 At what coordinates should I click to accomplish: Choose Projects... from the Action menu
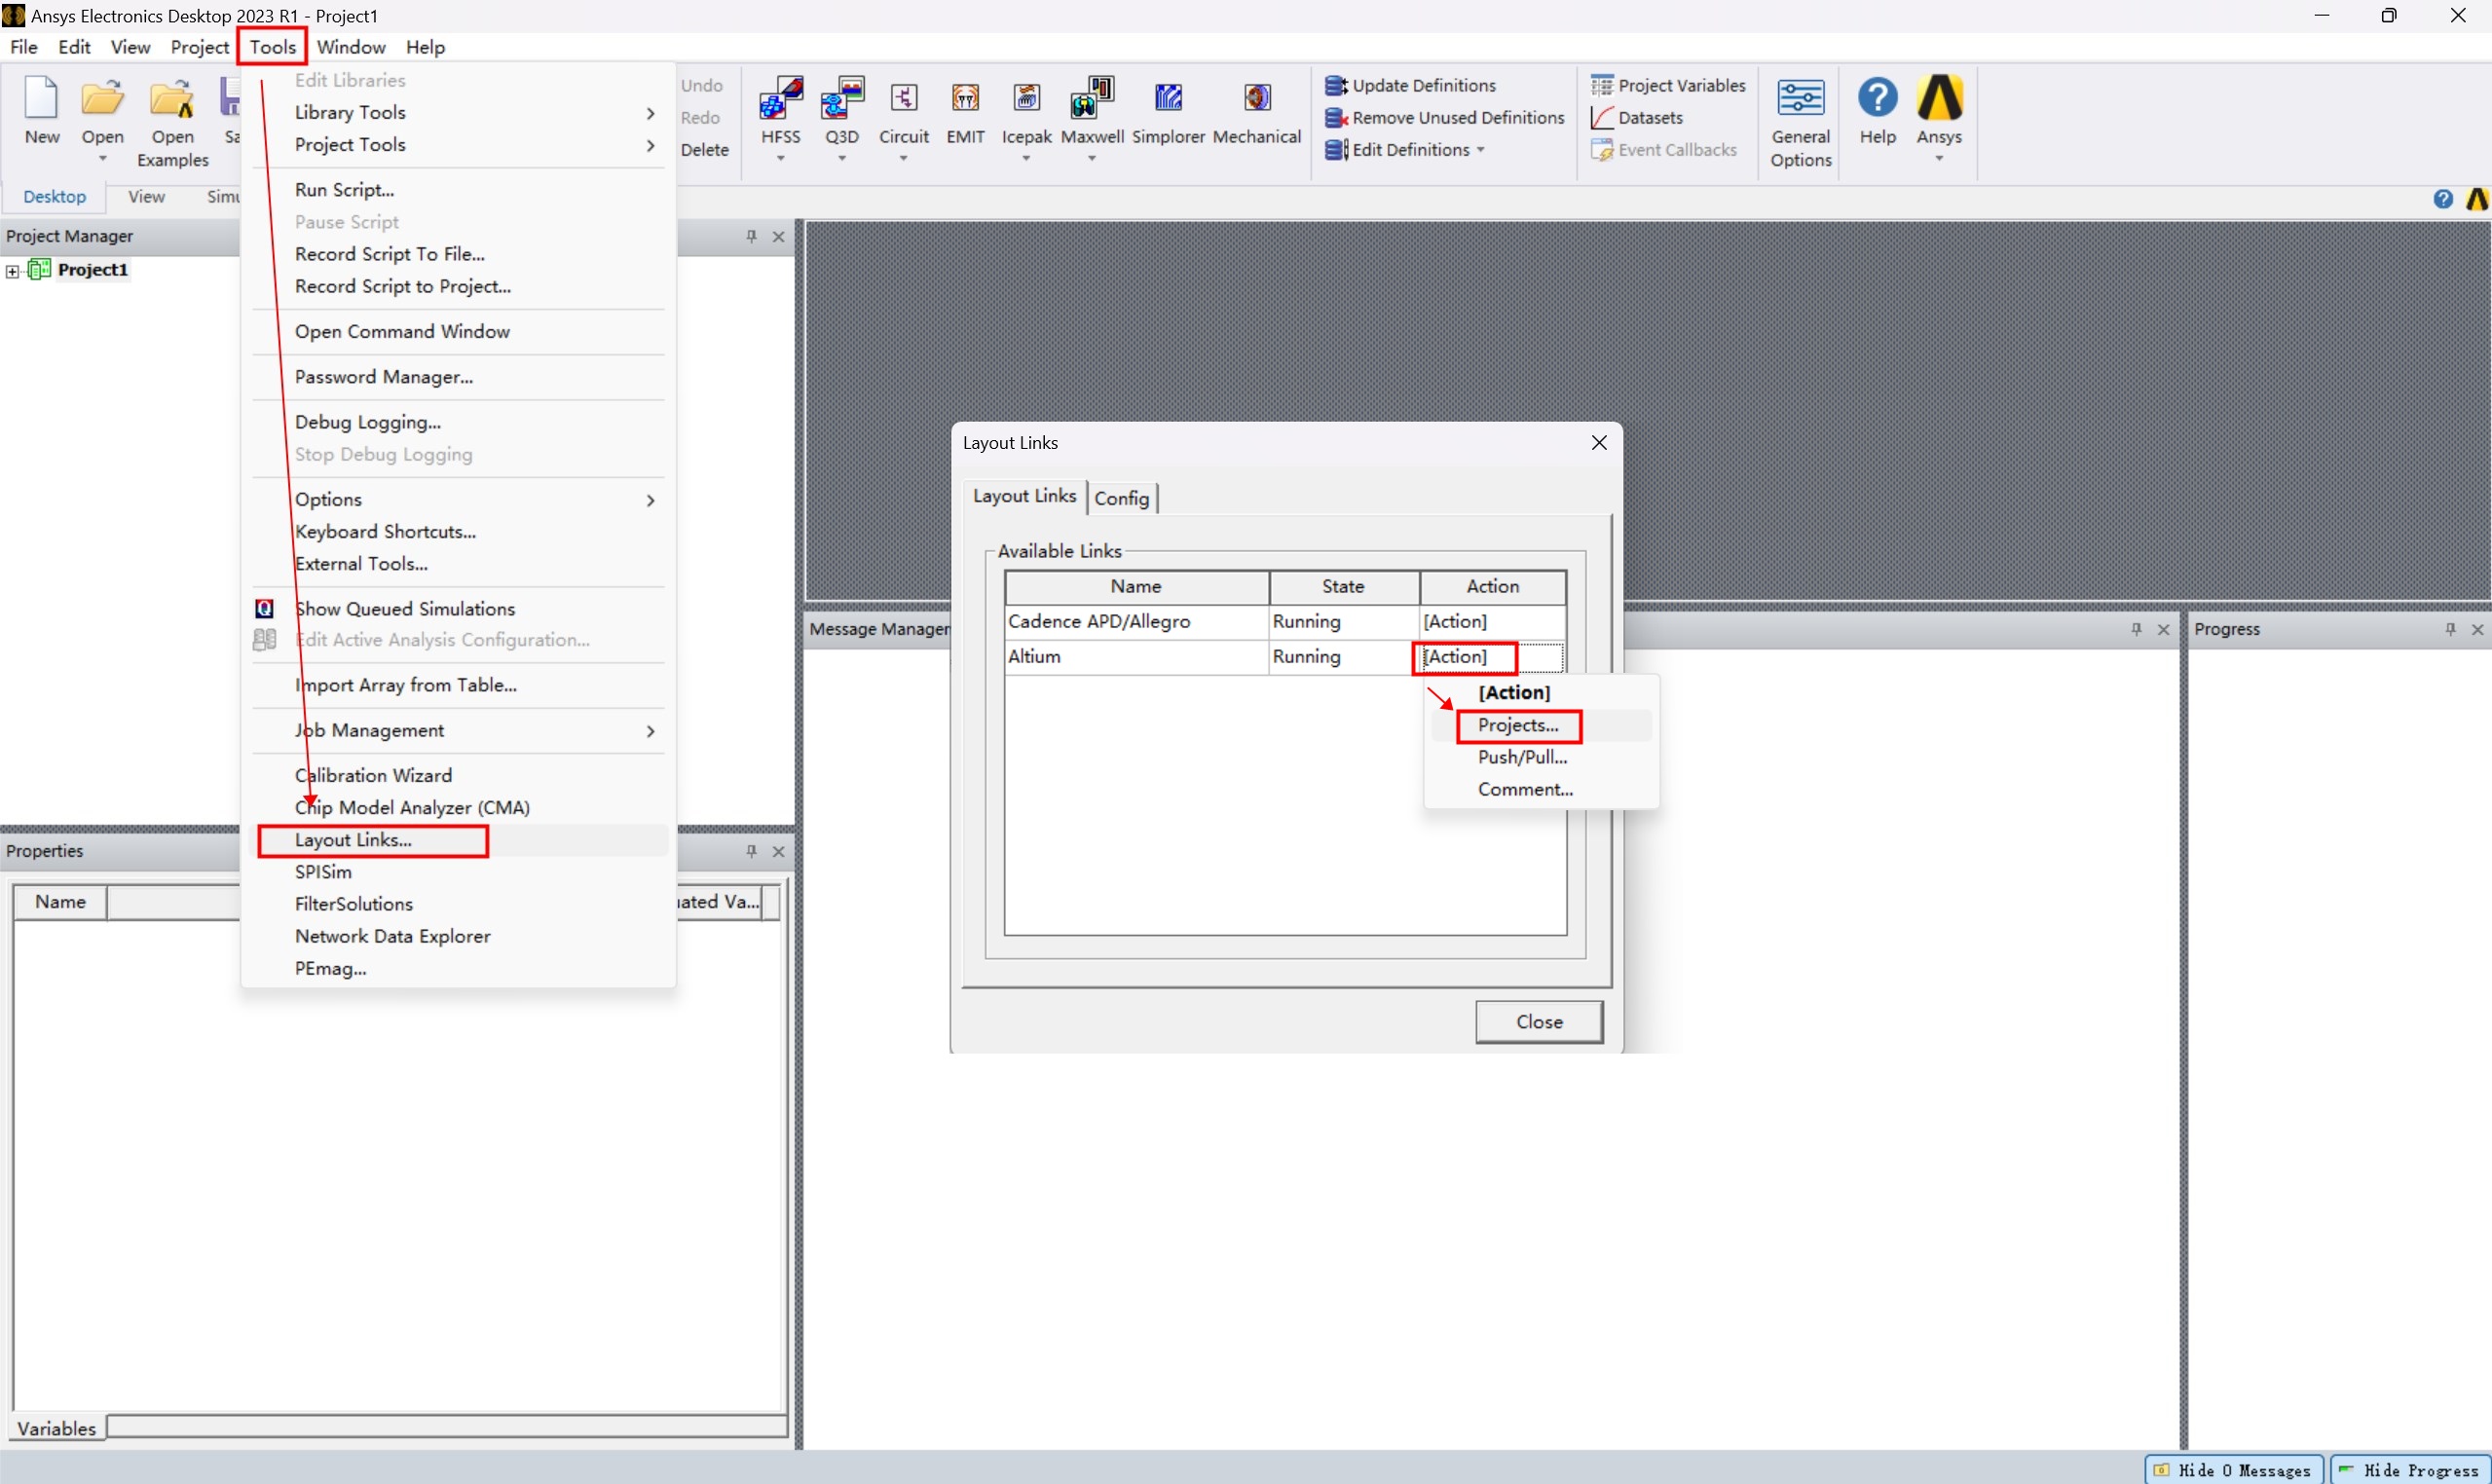[1518, 726]
